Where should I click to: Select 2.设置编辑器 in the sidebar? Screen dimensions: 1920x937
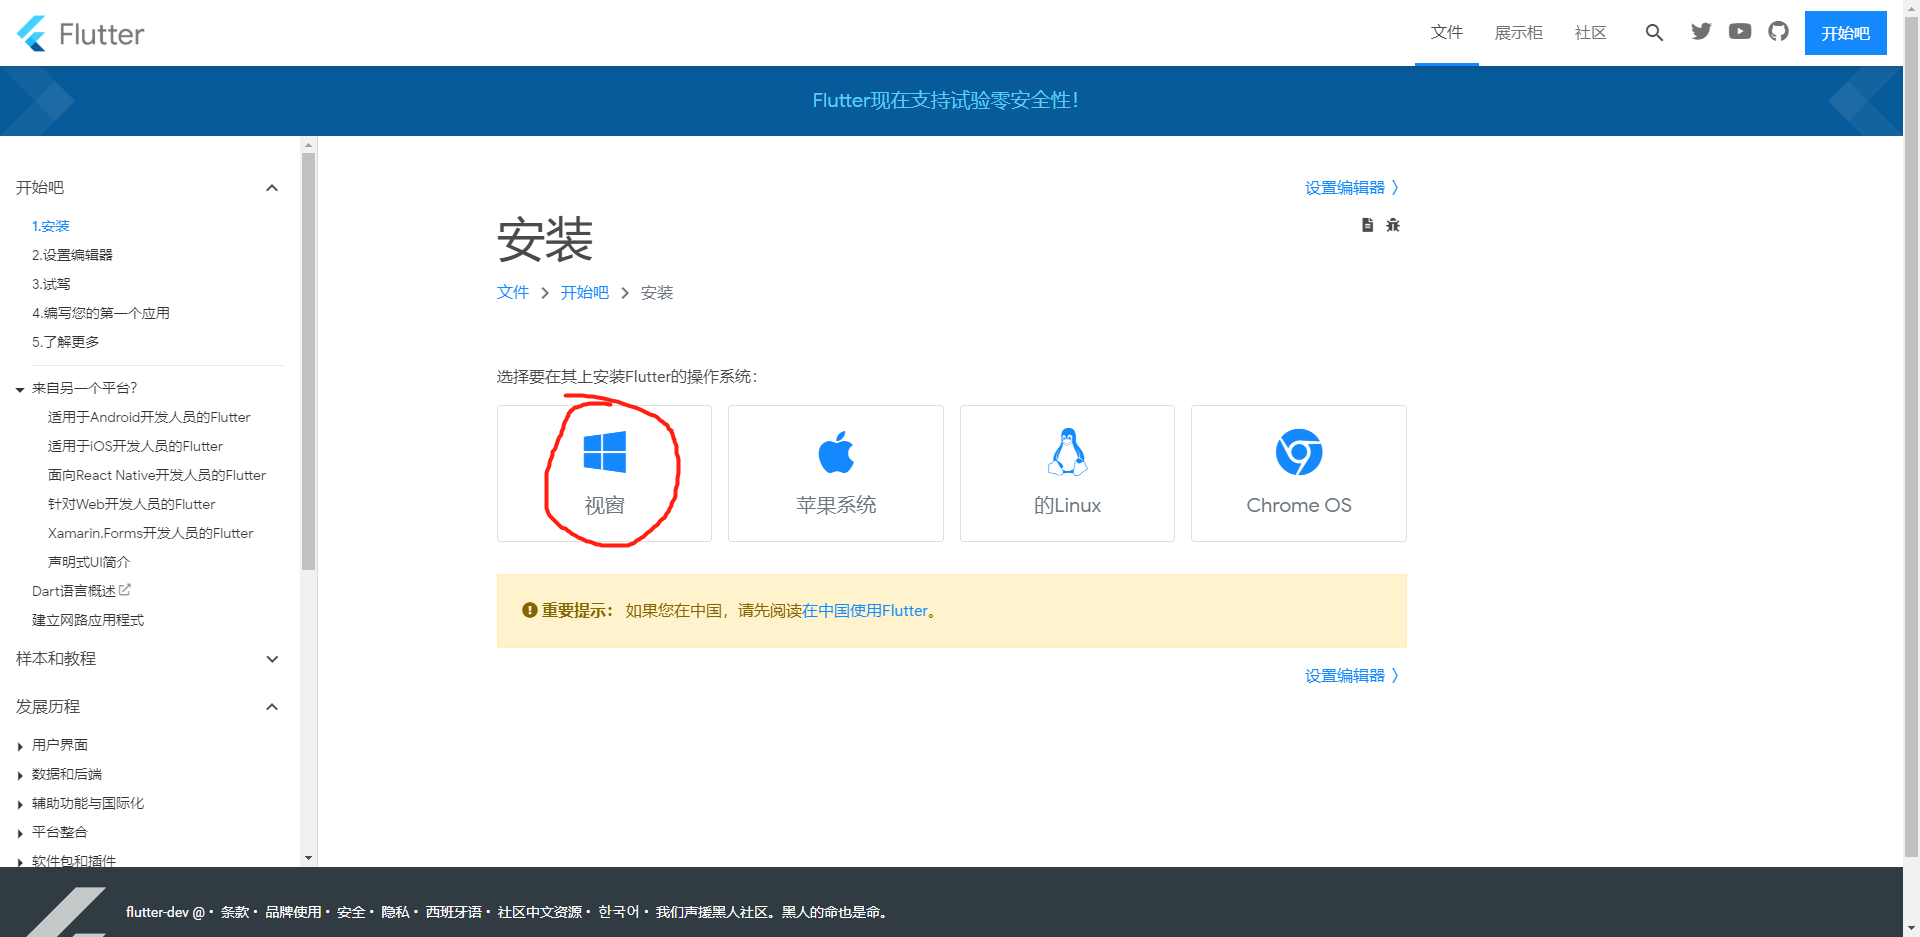point(72,255)
